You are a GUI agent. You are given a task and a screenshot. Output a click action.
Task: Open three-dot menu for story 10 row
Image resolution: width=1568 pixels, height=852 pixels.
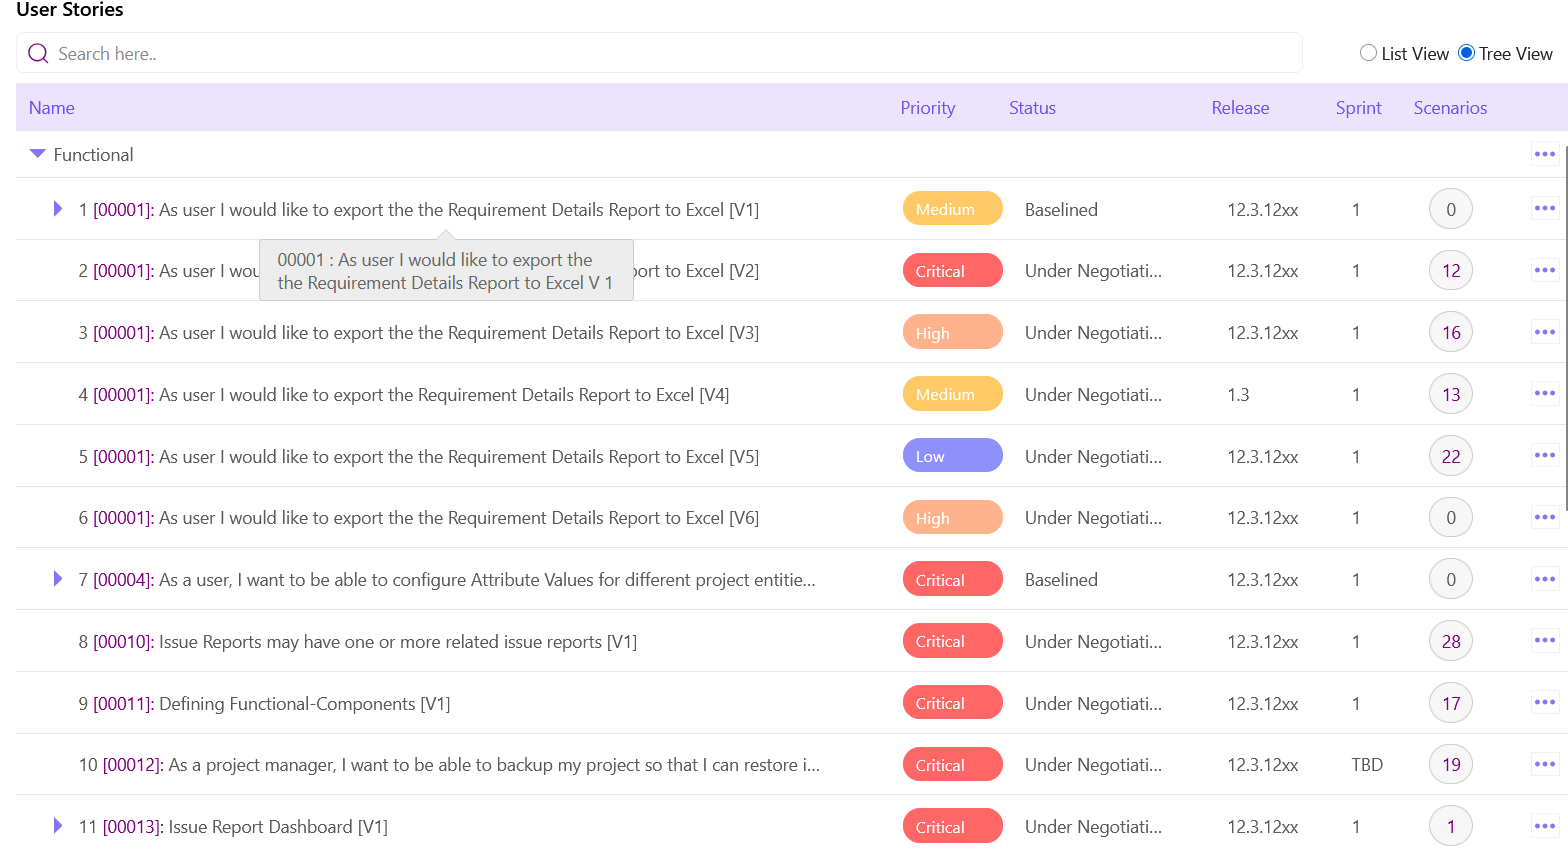(x=1544, y=764)
